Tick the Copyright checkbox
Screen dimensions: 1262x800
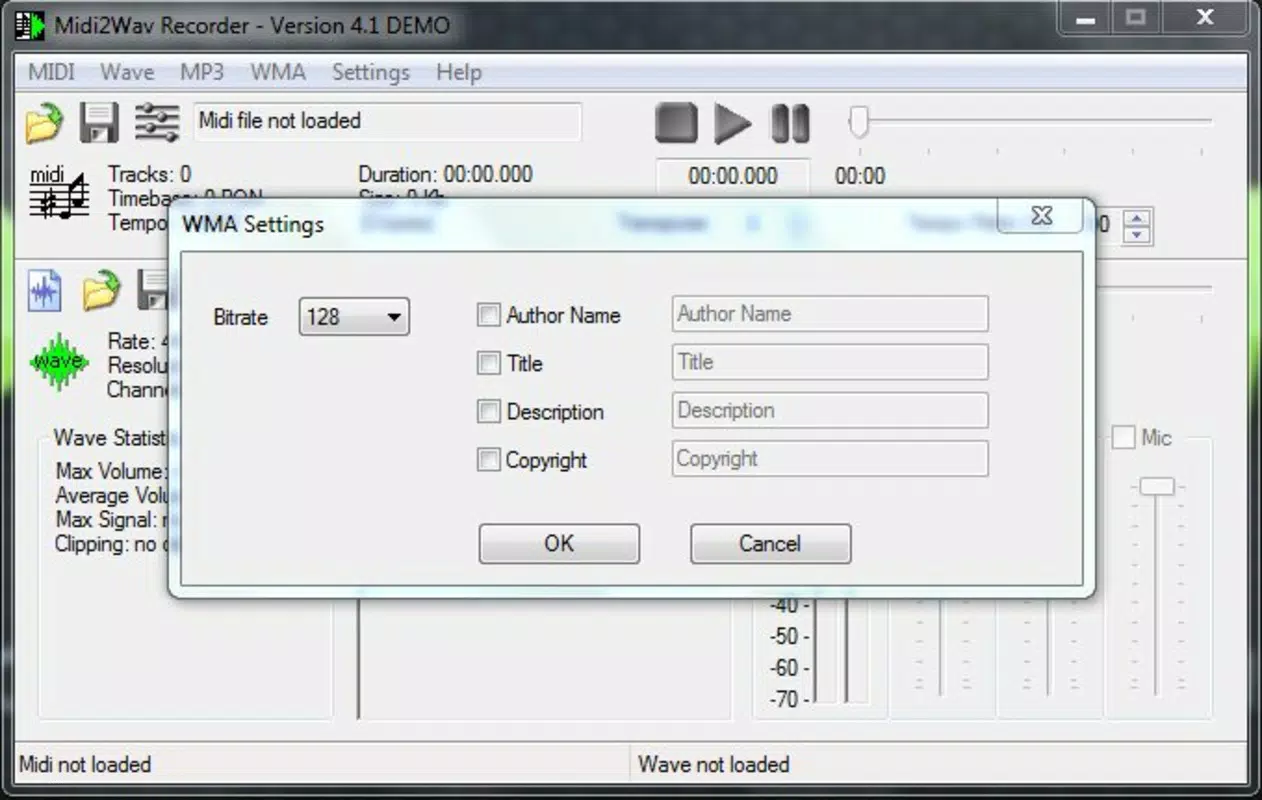point(488,460)
